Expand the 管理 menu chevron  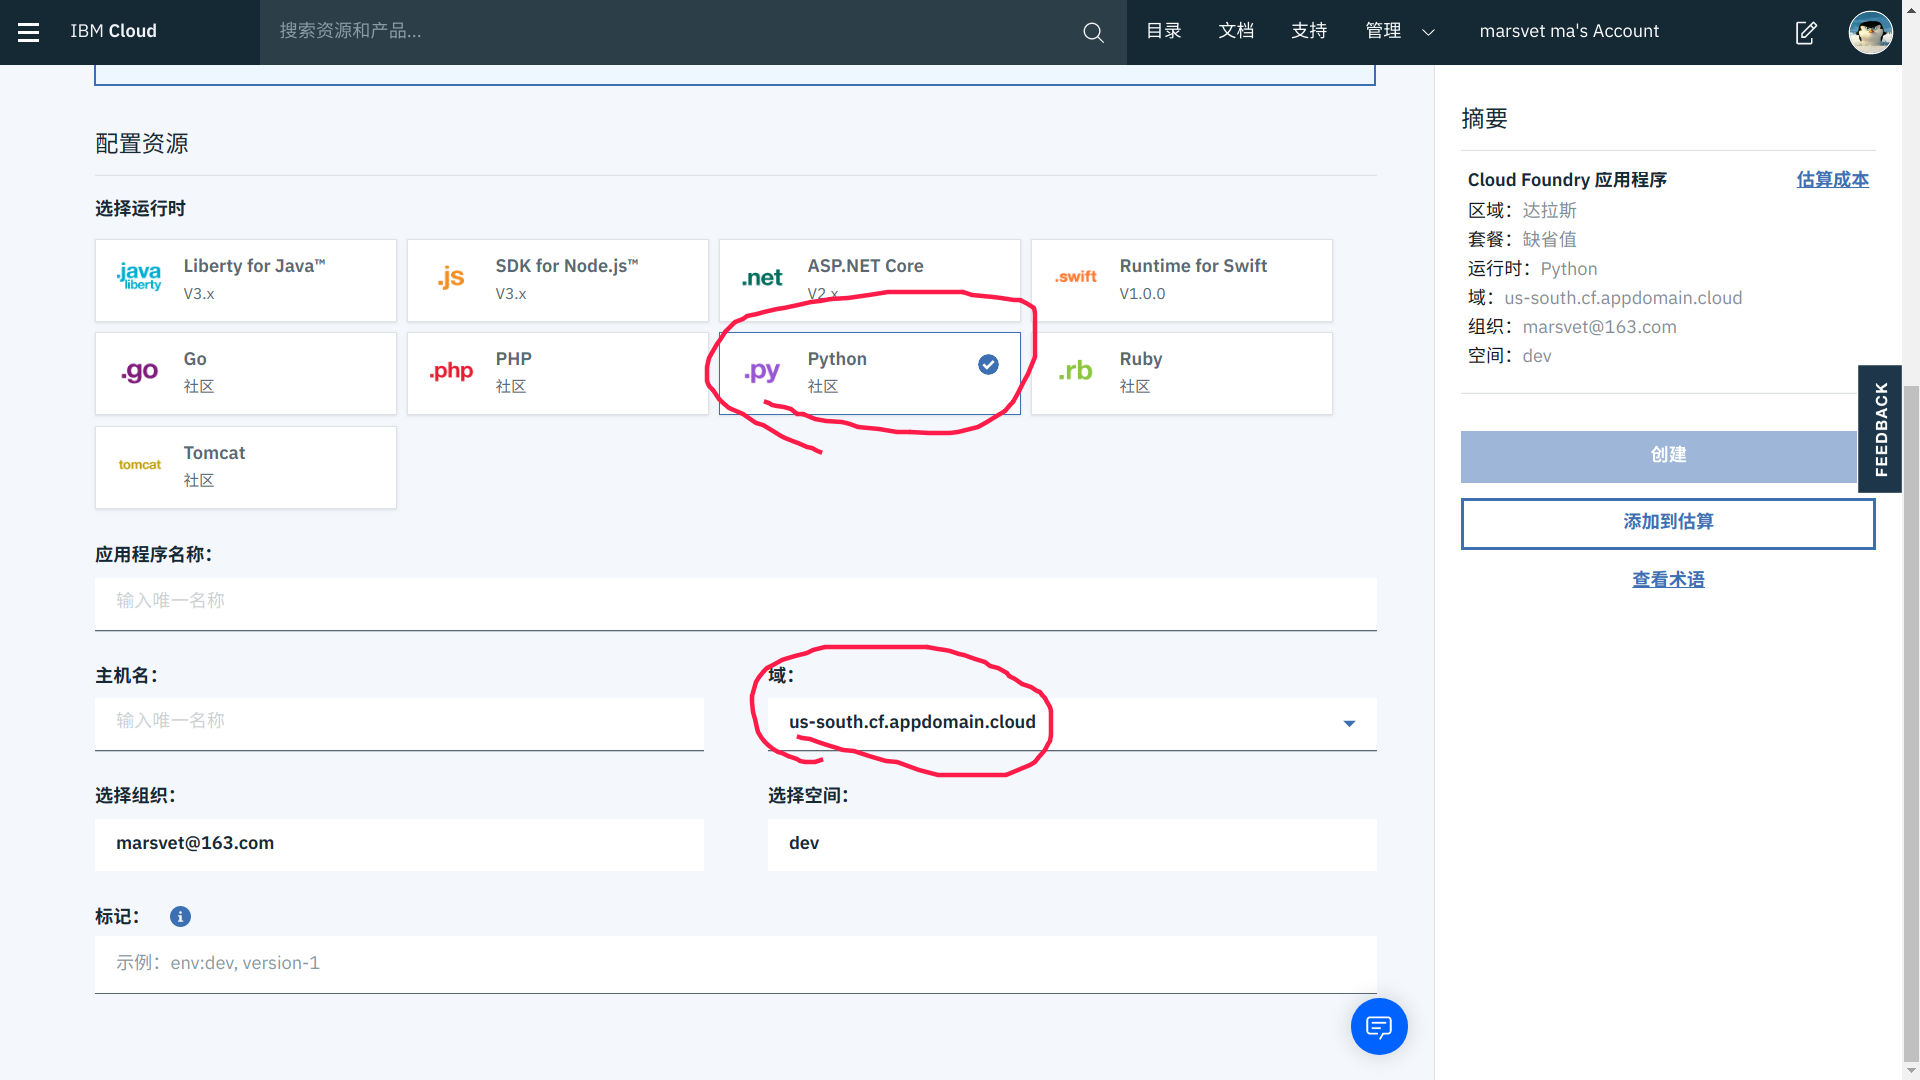[x=1428, y=32]
